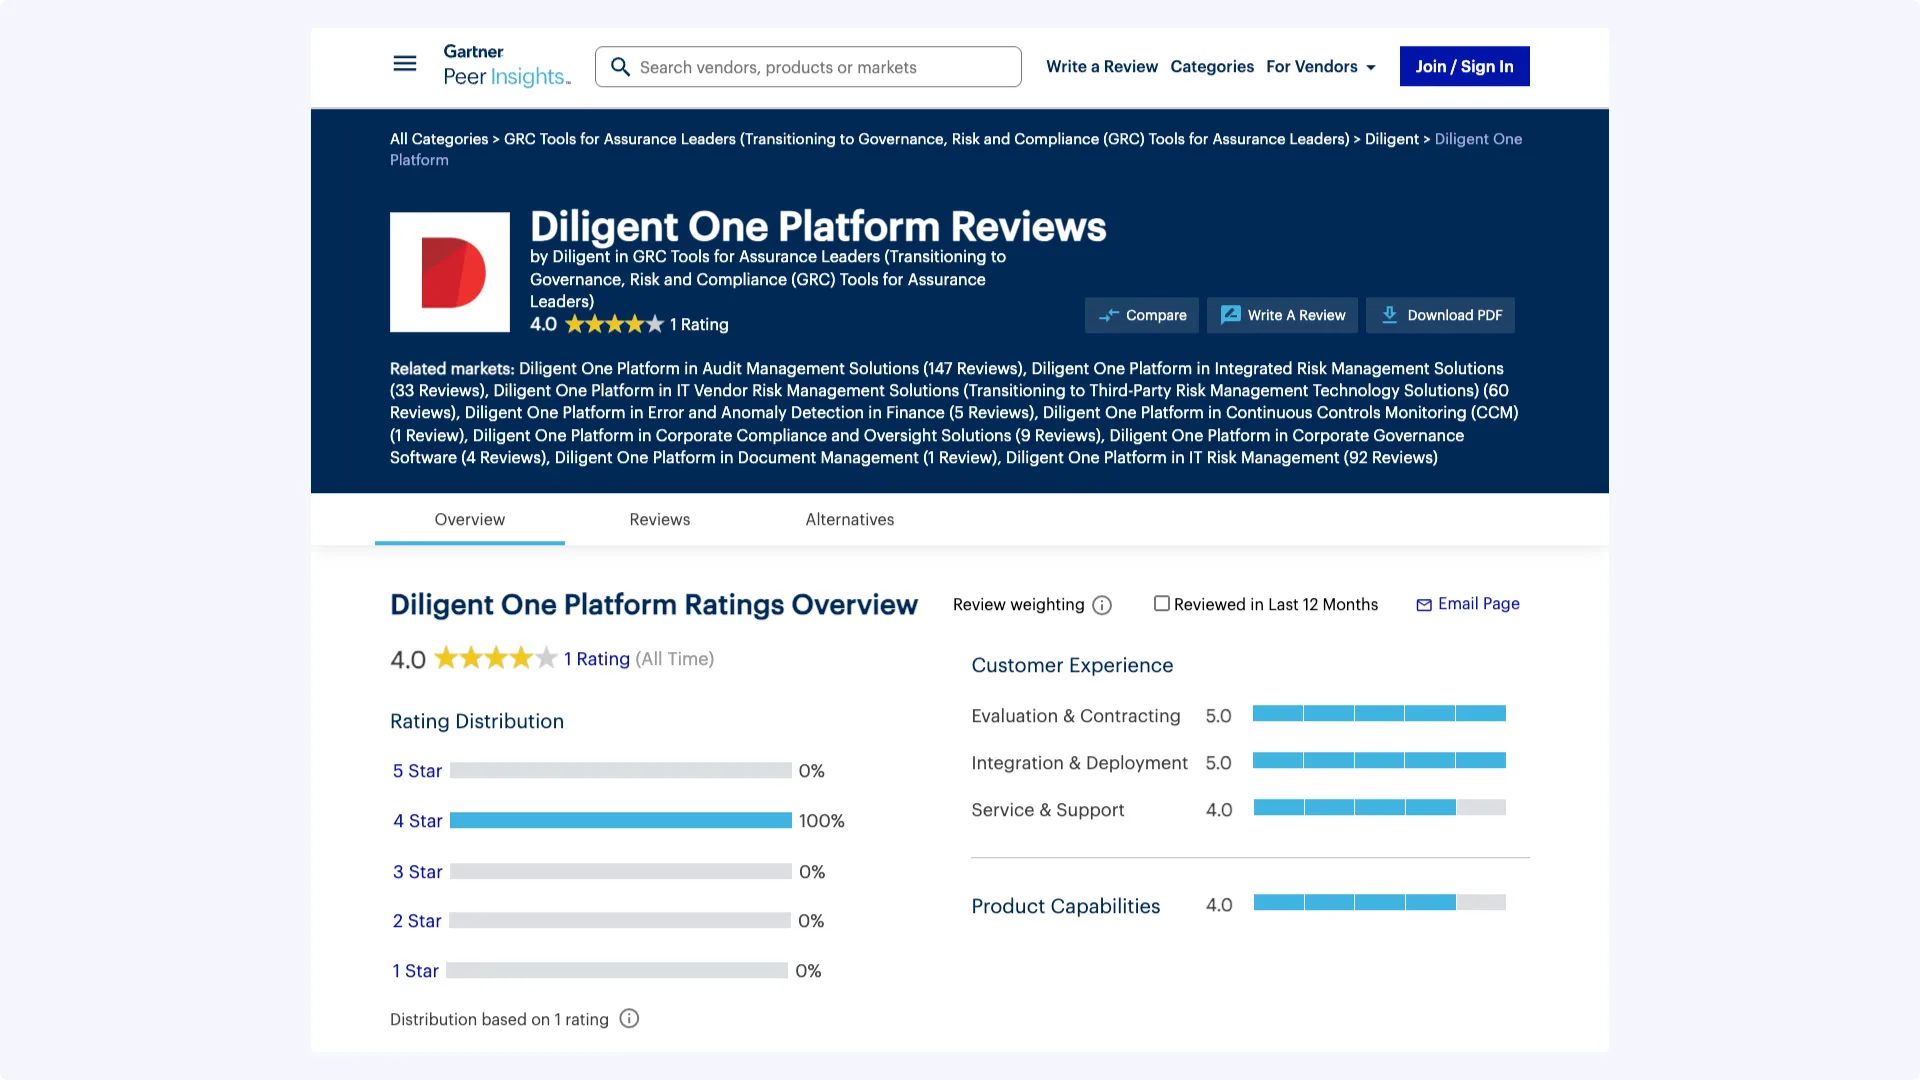Screen dimensions: 1920x1080
Task: Enable Reviewed in Last 12 Months checkbox
Action: pos(1161,604)
